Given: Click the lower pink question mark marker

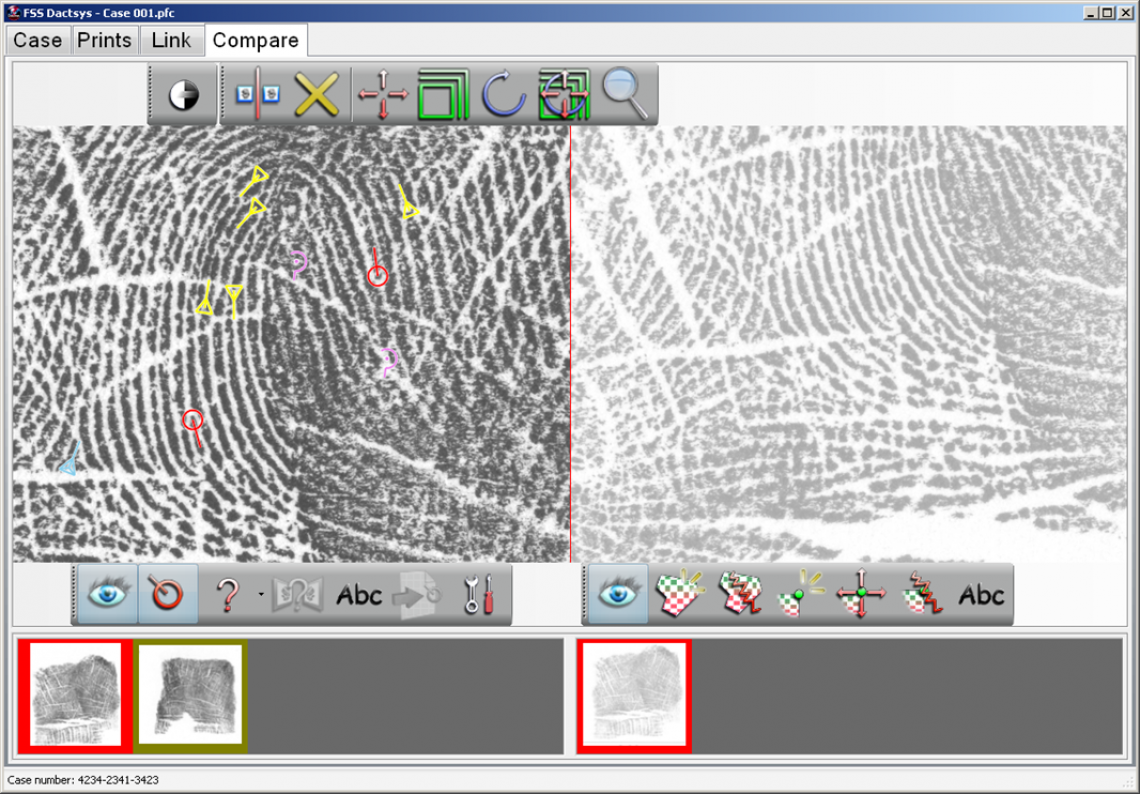Looking at the screenshot, I should tap(389, 362).
